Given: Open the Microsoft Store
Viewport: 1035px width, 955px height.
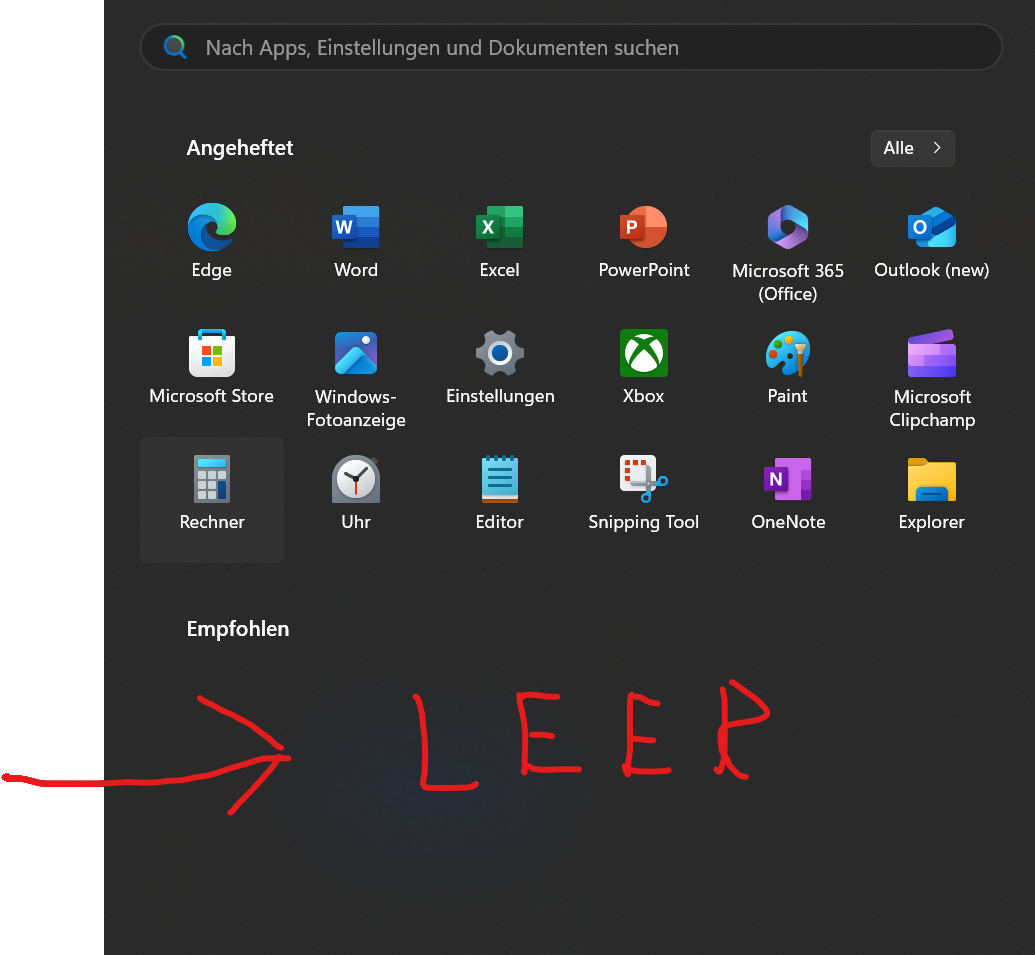Looking at the screenshot, I should [212, 367].
